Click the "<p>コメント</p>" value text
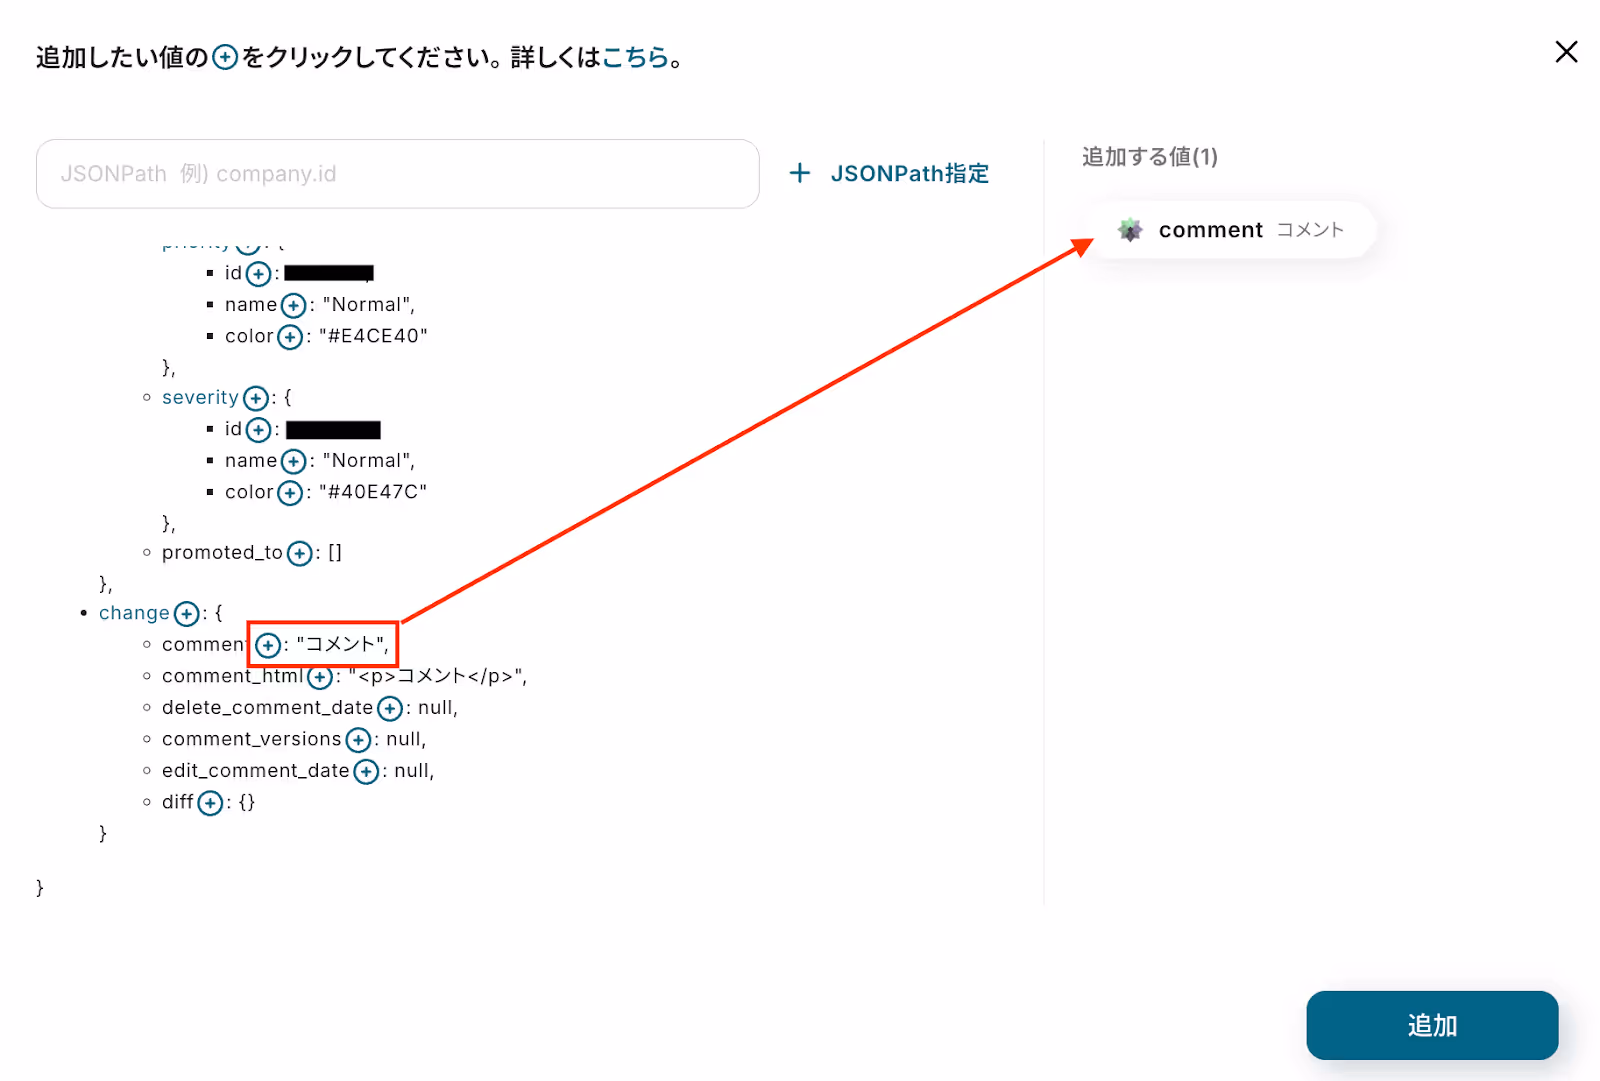This screenshot has height=1081, width=1600. [437, 676]
